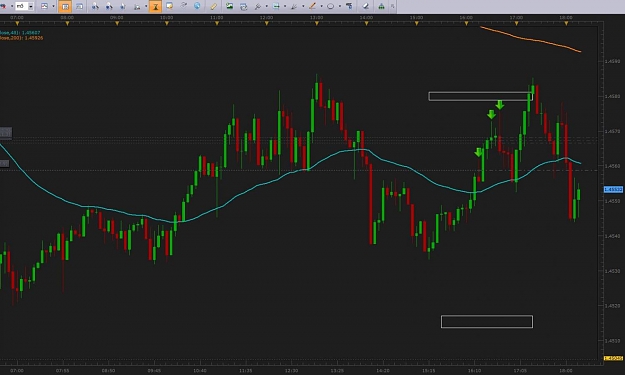Expand the fan lines tool dropdown
Viewport: 625px width, 375px height.
[303, 6]
